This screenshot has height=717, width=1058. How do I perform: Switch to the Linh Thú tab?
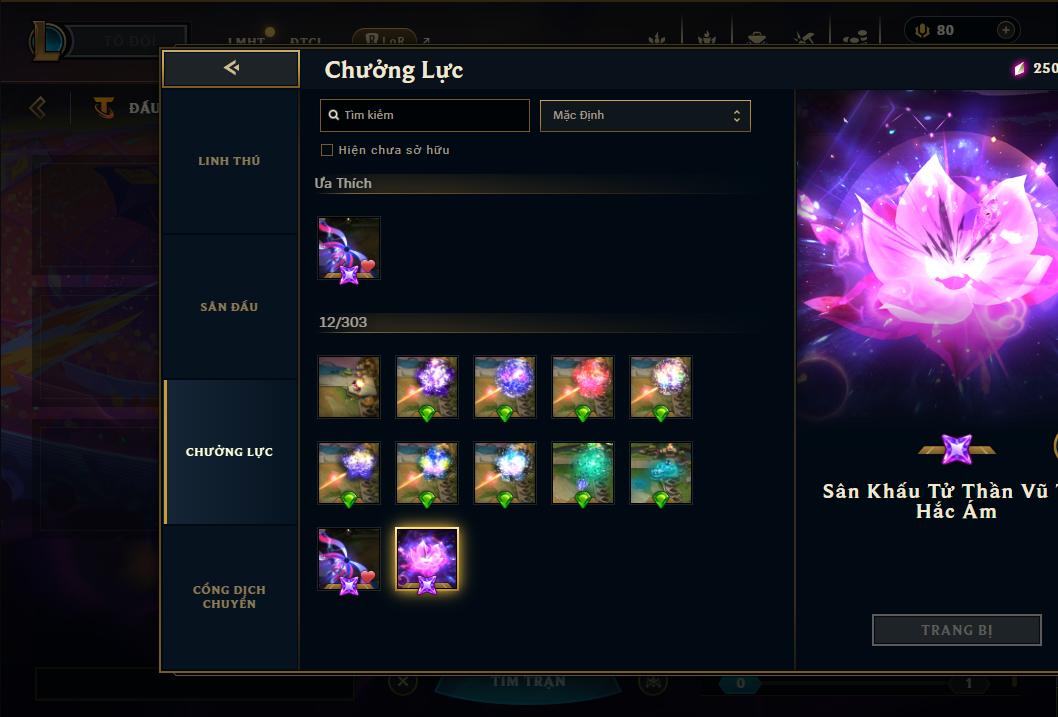tap(229, 161)
